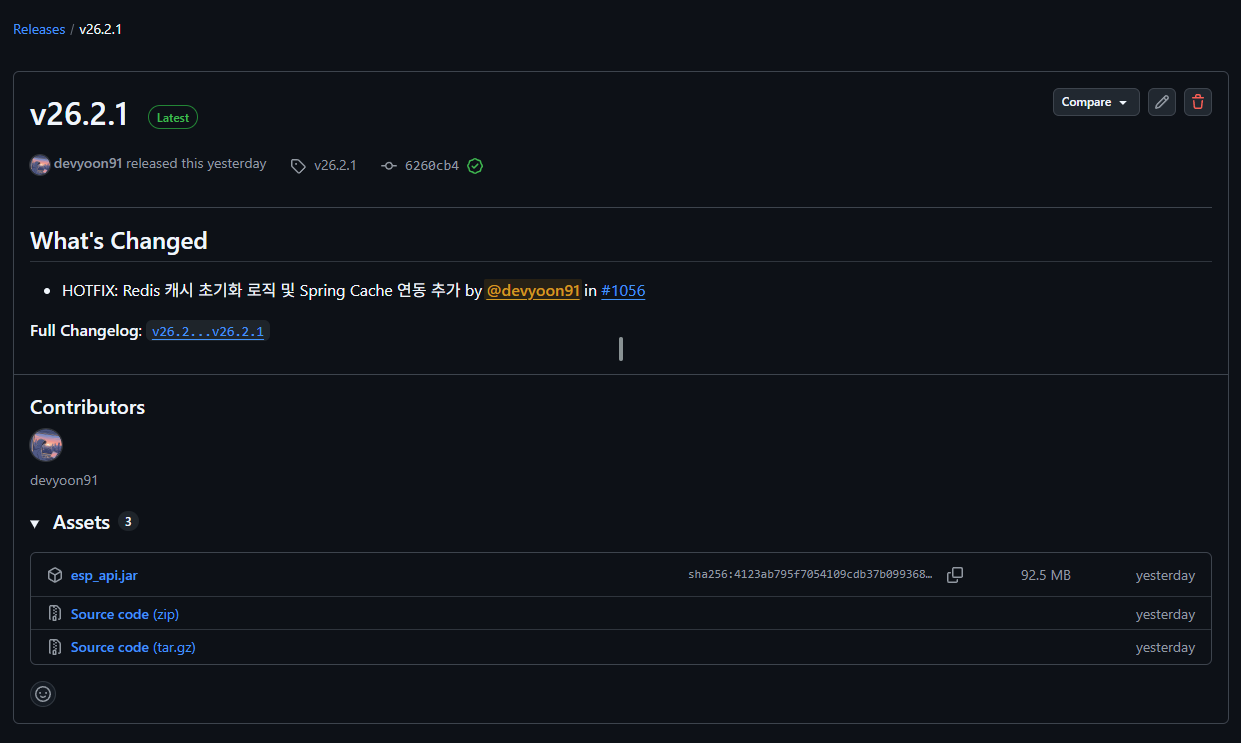The height and width of the screenshot is (743, 1241).
Task: Open the v26.2.1 tag link
Action: (x=335, y=165)
